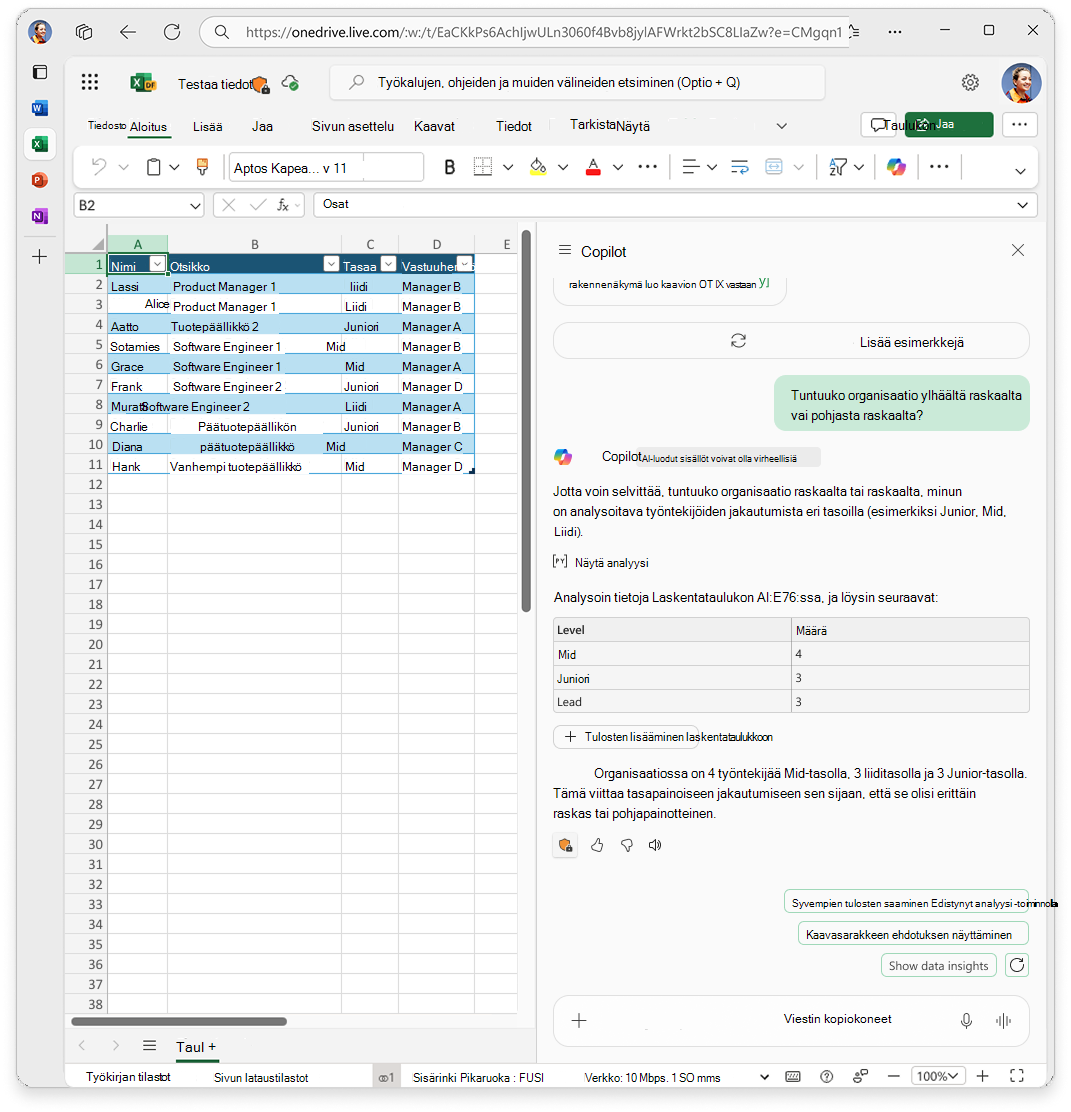Viewport: 1071px width, 1112px height.
Task: Zoom out with the minus button
Action: pos(894,1076)
